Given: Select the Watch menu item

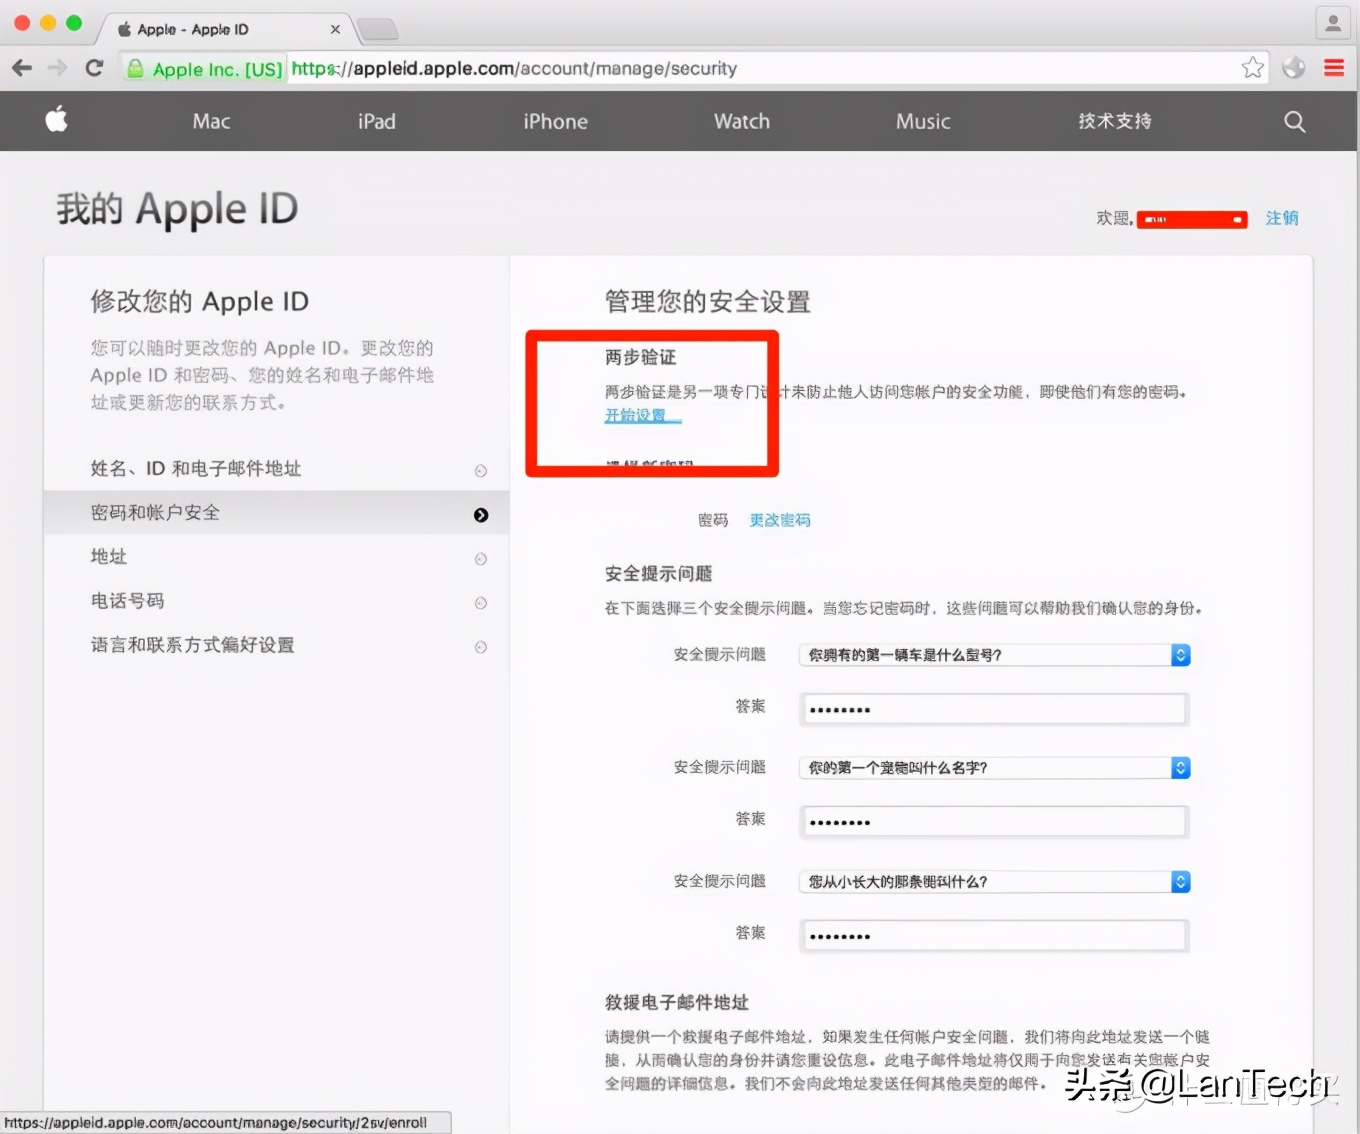Looking at the screenshot, I should pyautogui.click(x=741, y=121).
